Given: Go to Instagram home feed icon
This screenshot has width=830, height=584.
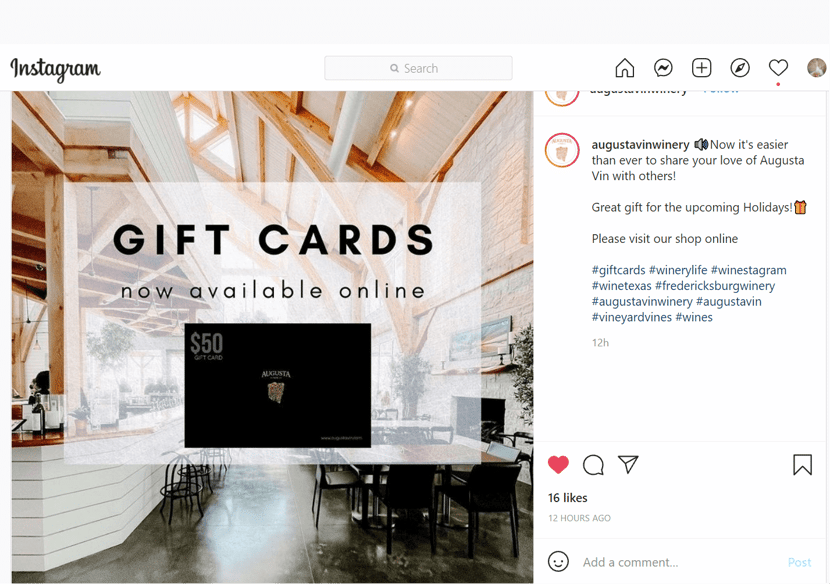Looking at the screenshot, I should pyautogui.click(x=625, y=68).
